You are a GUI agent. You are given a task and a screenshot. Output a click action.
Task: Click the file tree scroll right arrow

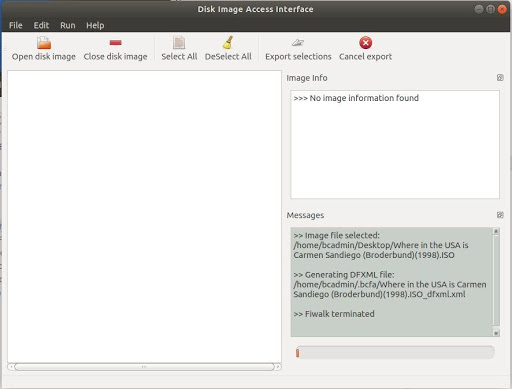point(278,367)
